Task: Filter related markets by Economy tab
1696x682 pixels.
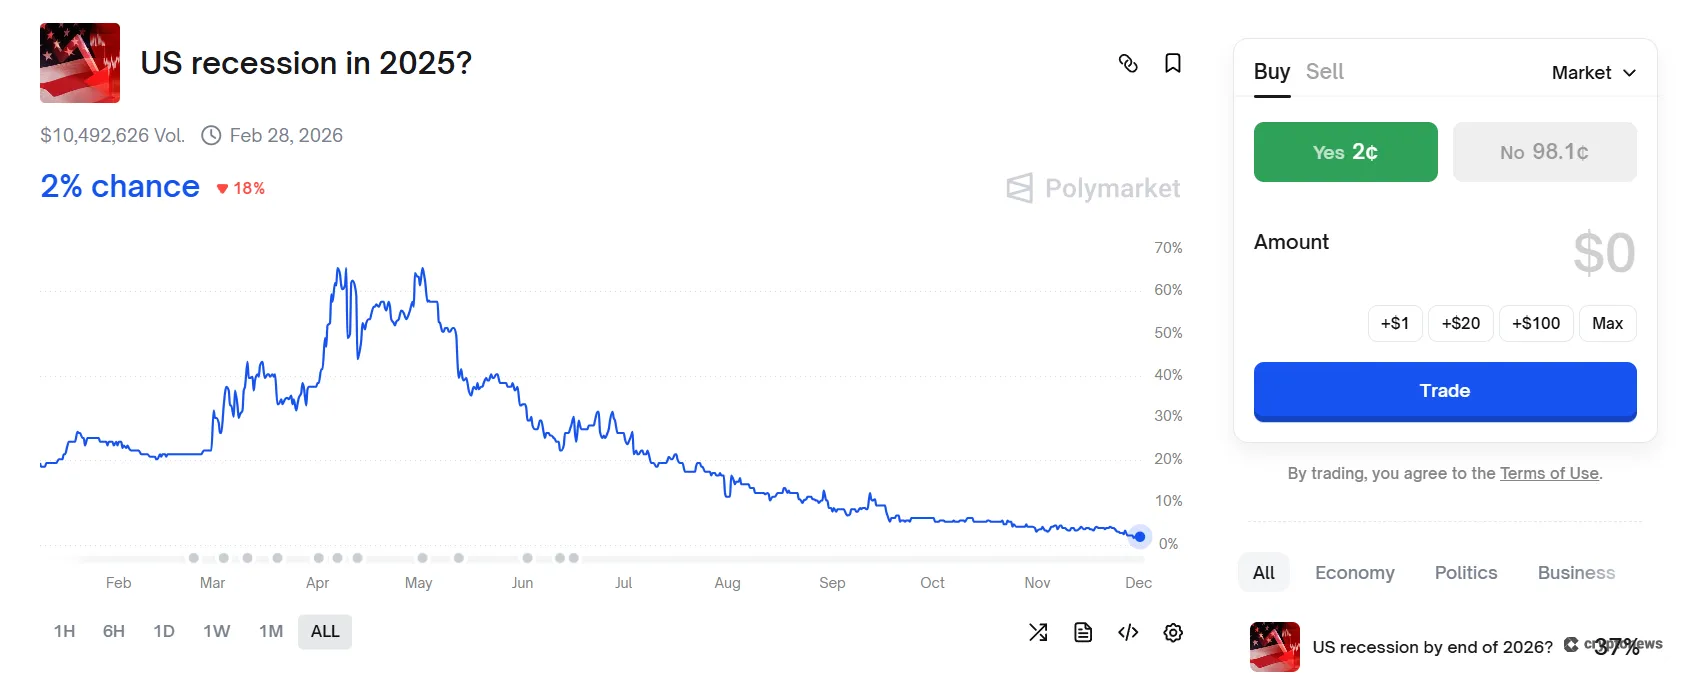Action: (1354, 573)
